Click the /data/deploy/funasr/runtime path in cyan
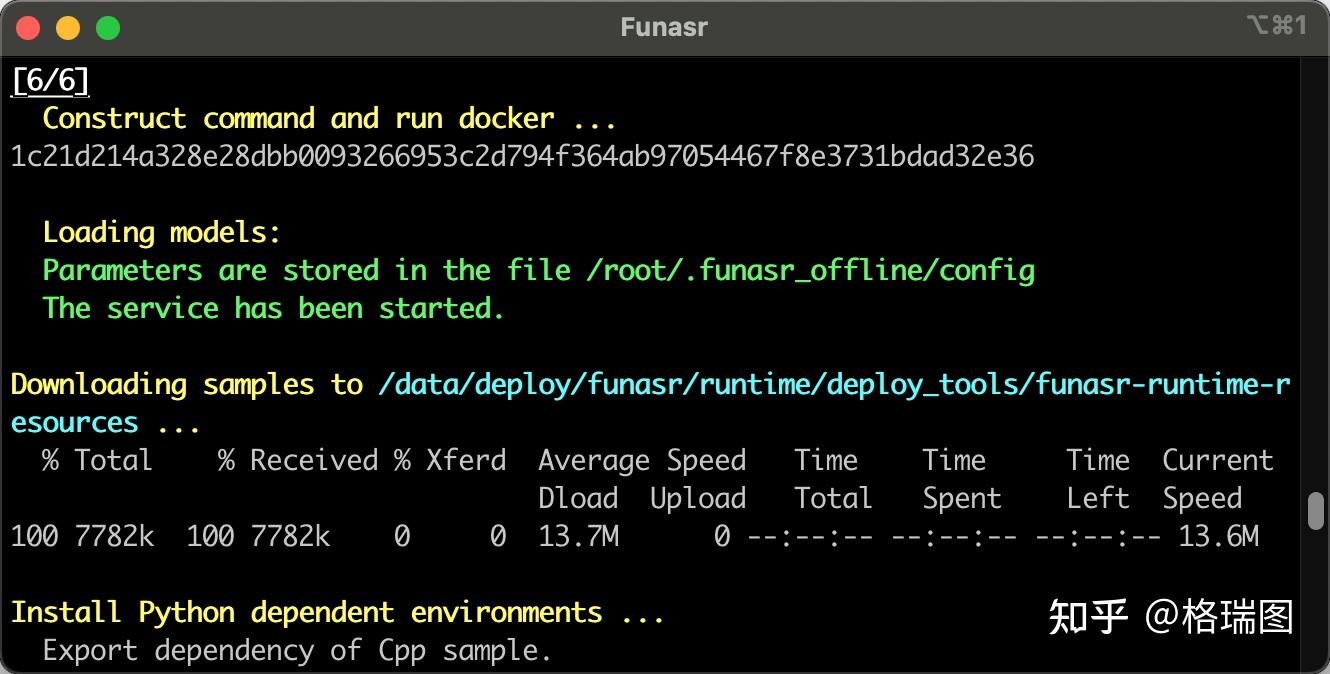Image resolution: width=1330 pixels, height=674 pixels. (834, 384)
